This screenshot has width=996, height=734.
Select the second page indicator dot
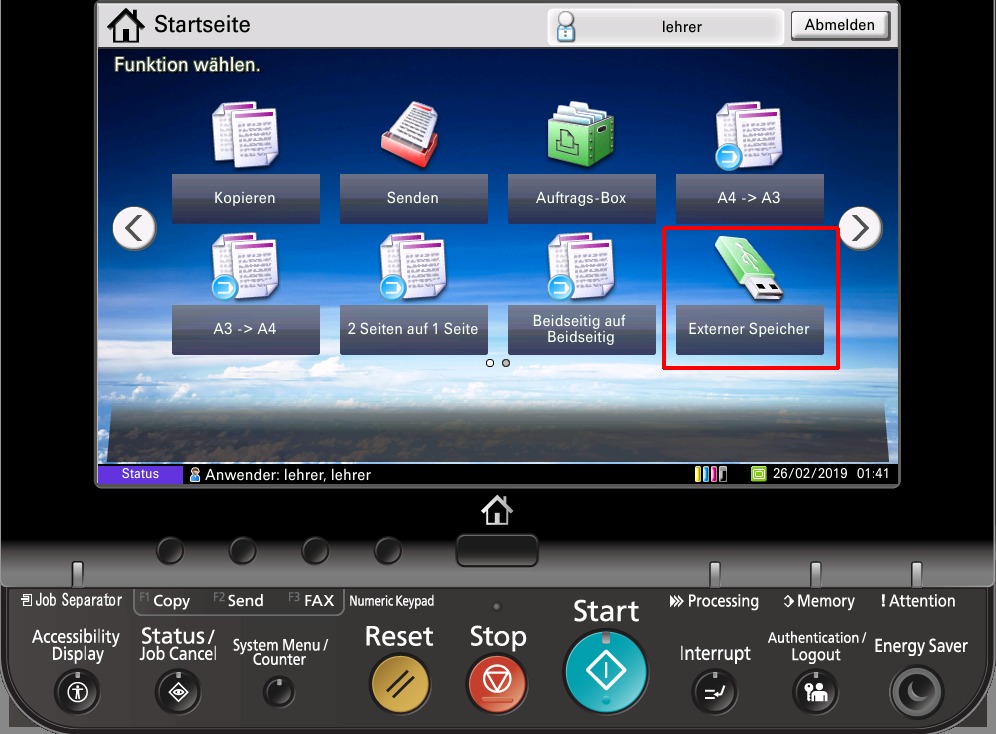(x=506, y=363)
